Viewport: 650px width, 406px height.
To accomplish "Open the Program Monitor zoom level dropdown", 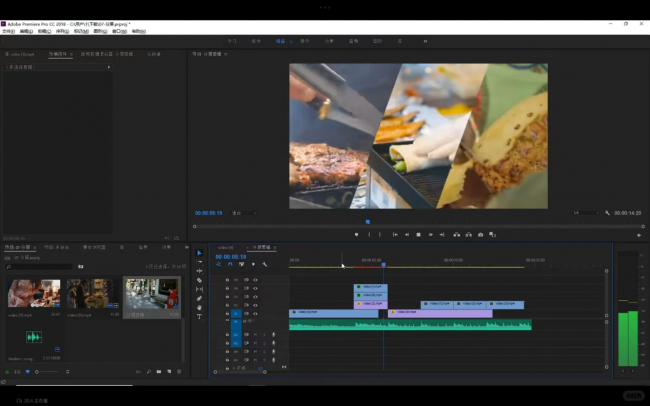I will (x=244, y=213).
